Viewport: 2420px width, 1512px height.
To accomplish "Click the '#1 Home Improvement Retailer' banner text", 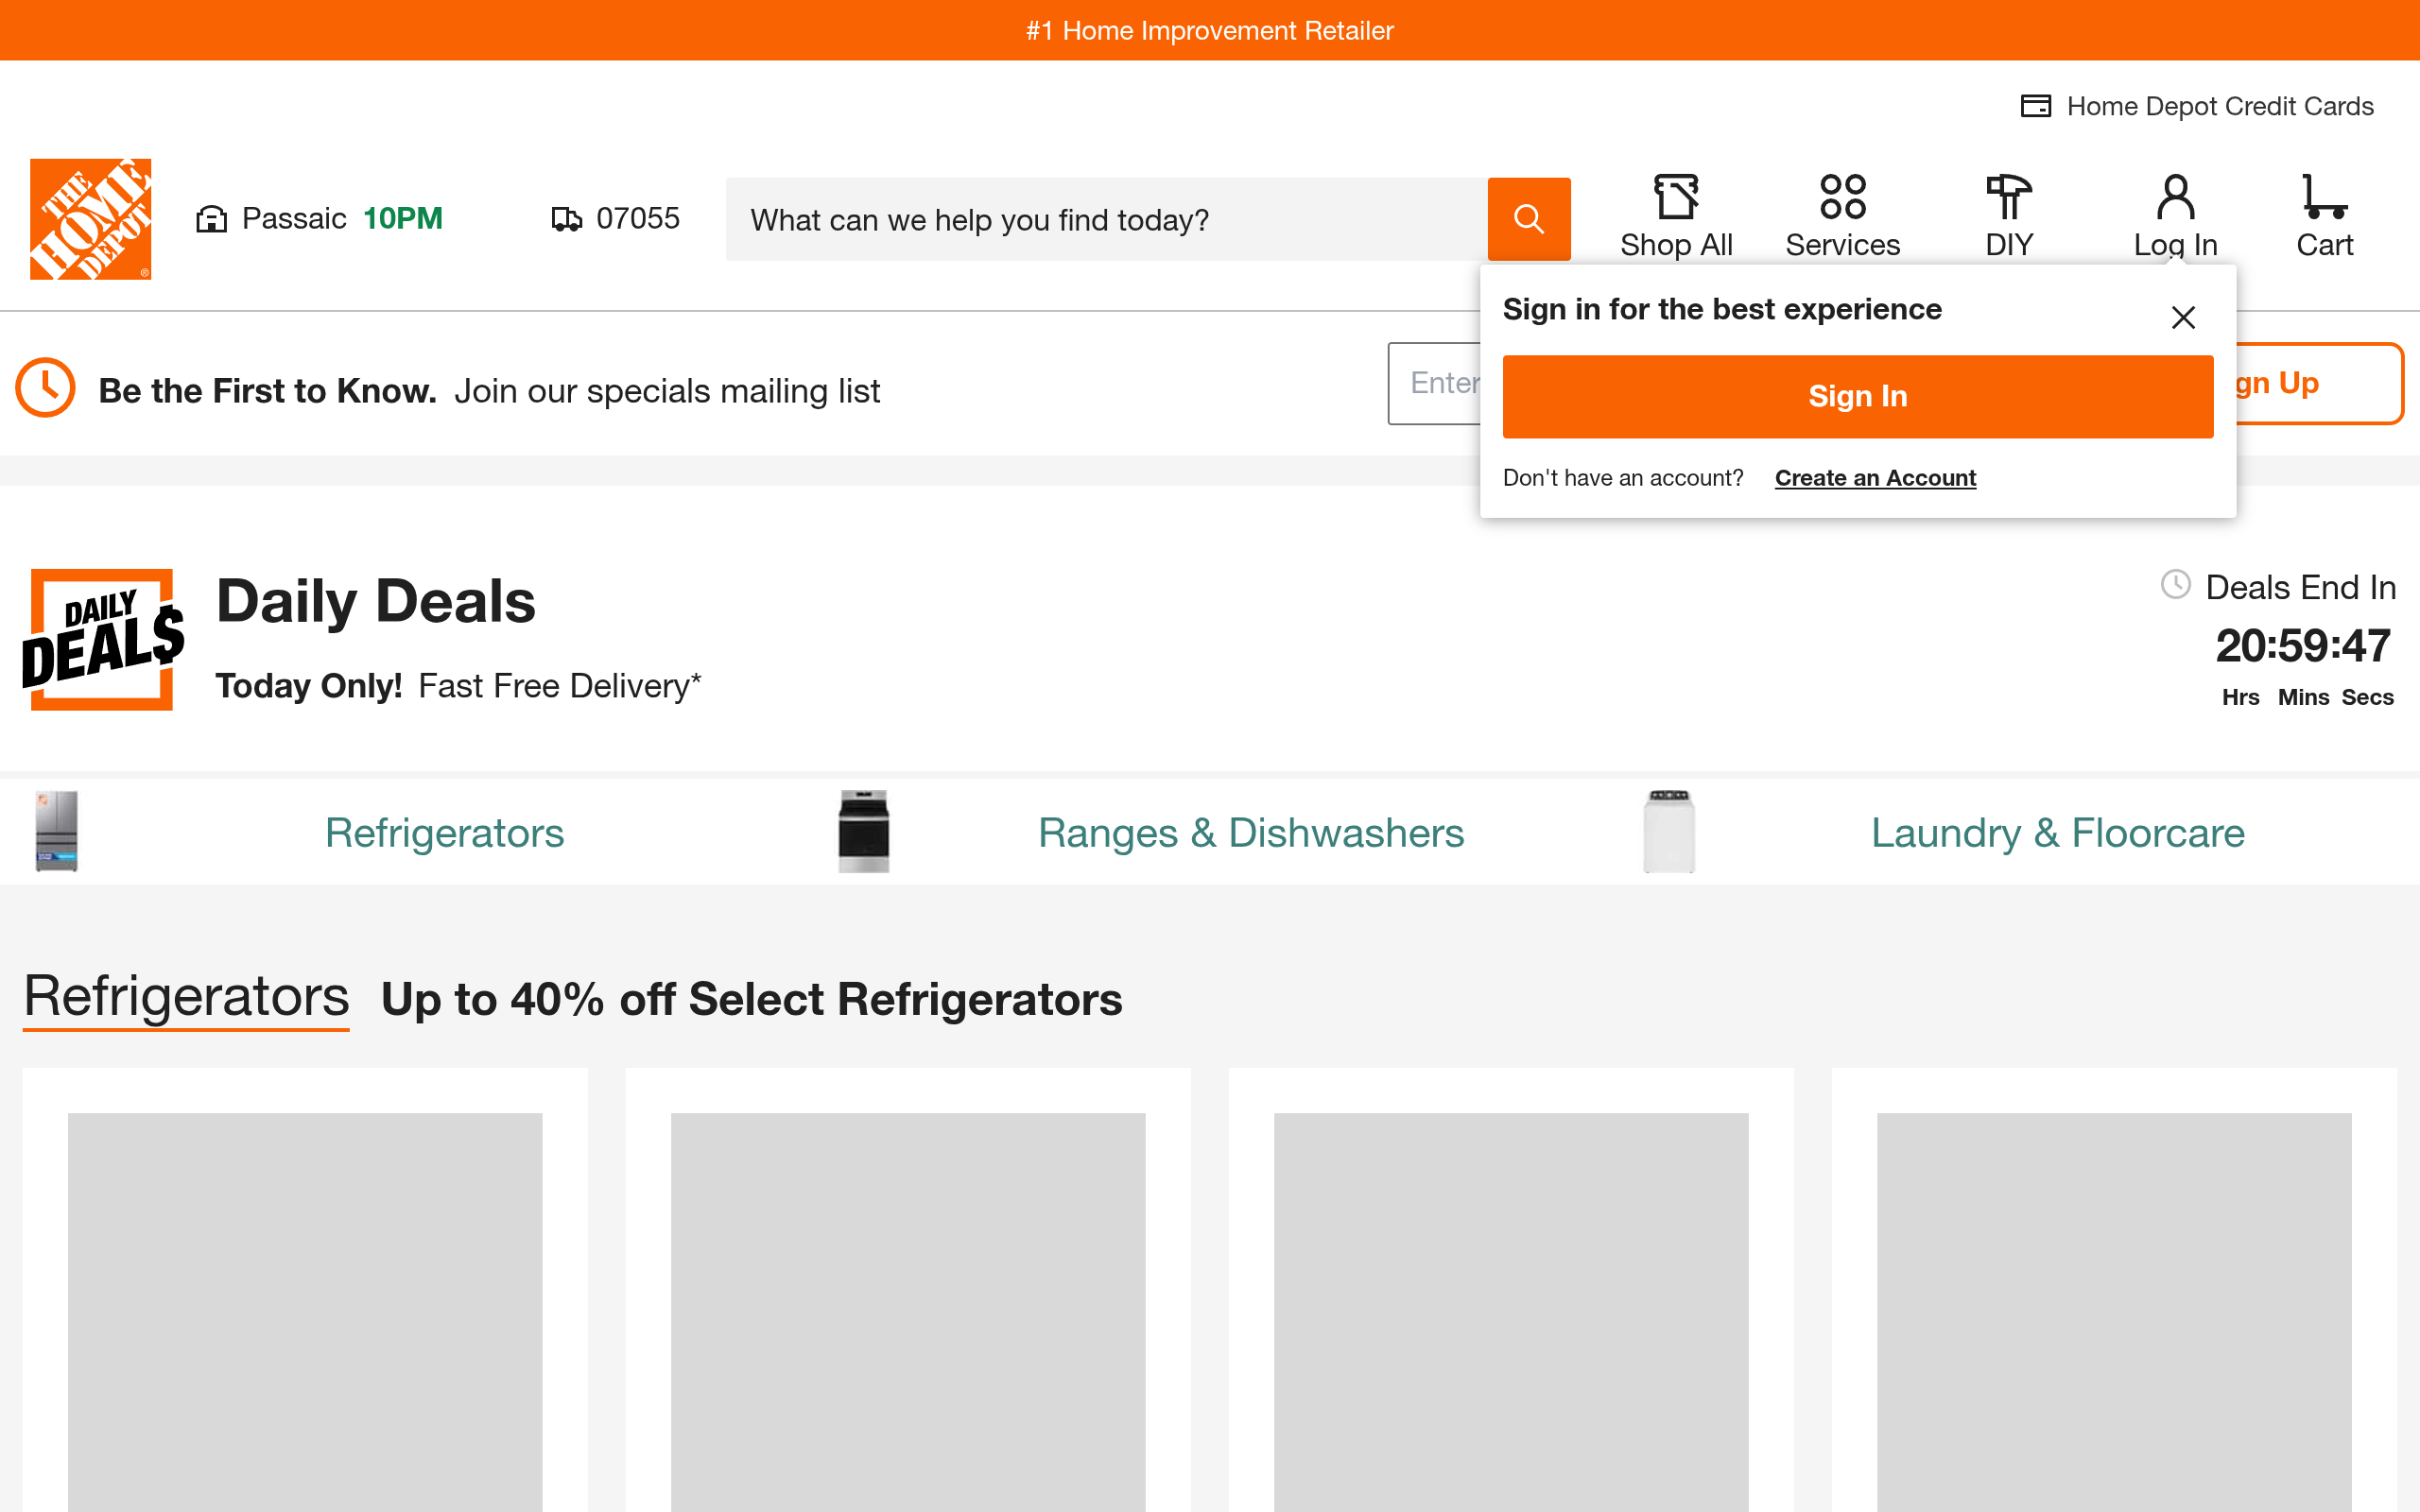I will click(1210, 31).
